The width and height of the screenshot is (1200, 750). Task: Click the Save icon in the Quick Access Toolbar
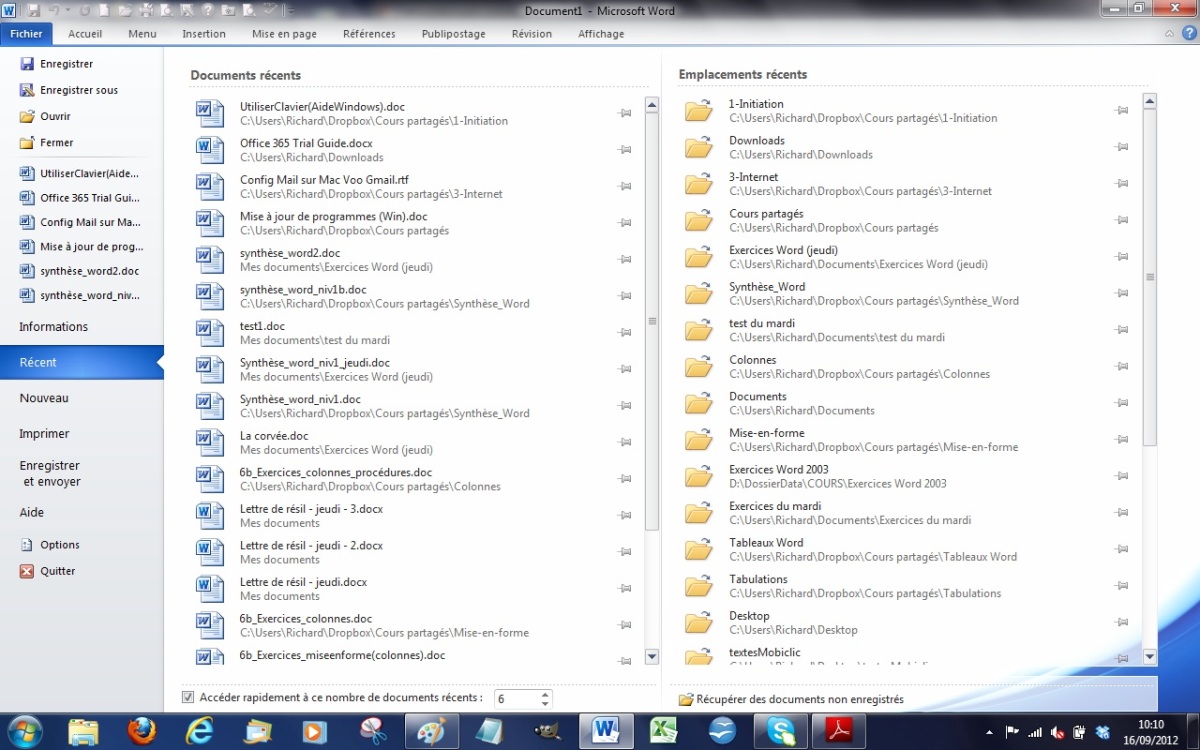[34, 10]
